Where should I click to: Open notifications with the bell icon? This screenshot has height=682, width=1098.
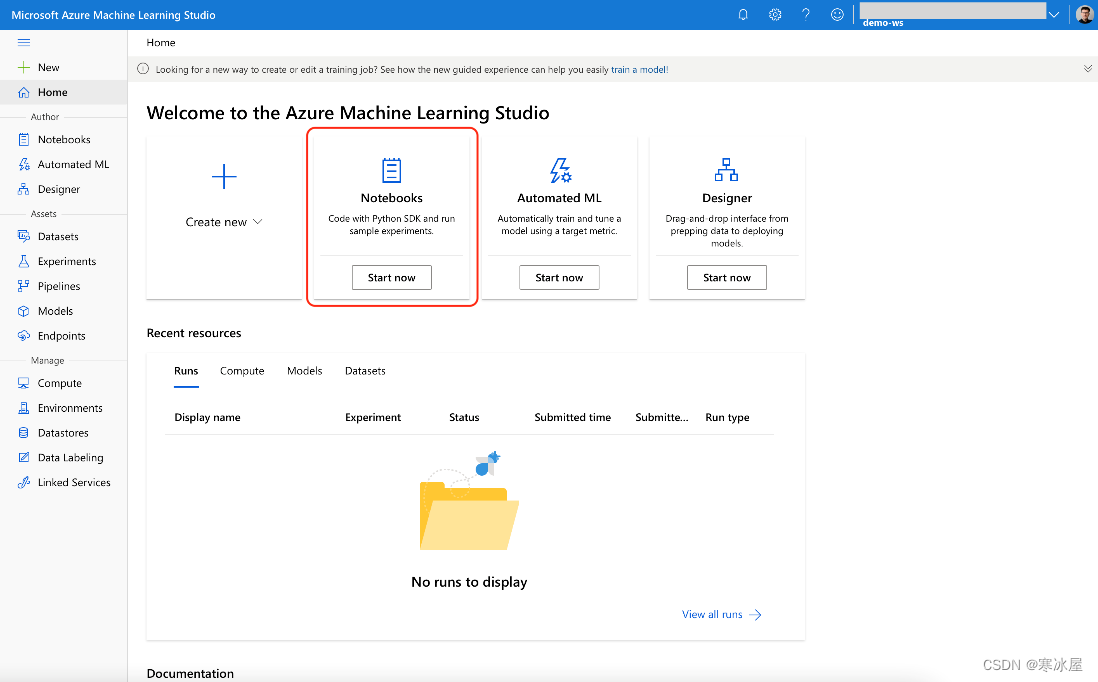pyautogui.click(x=743, y=15)
